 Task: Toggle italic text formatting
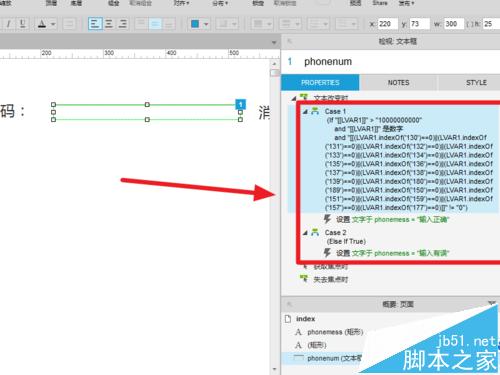tap(8, 24)
